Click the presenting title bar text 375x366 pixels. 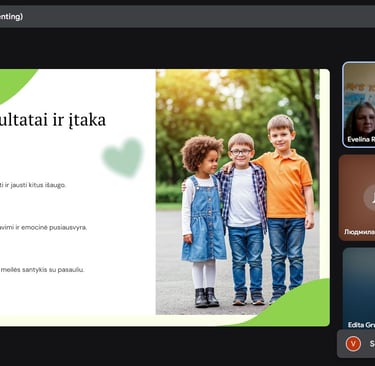pos(11,16)
